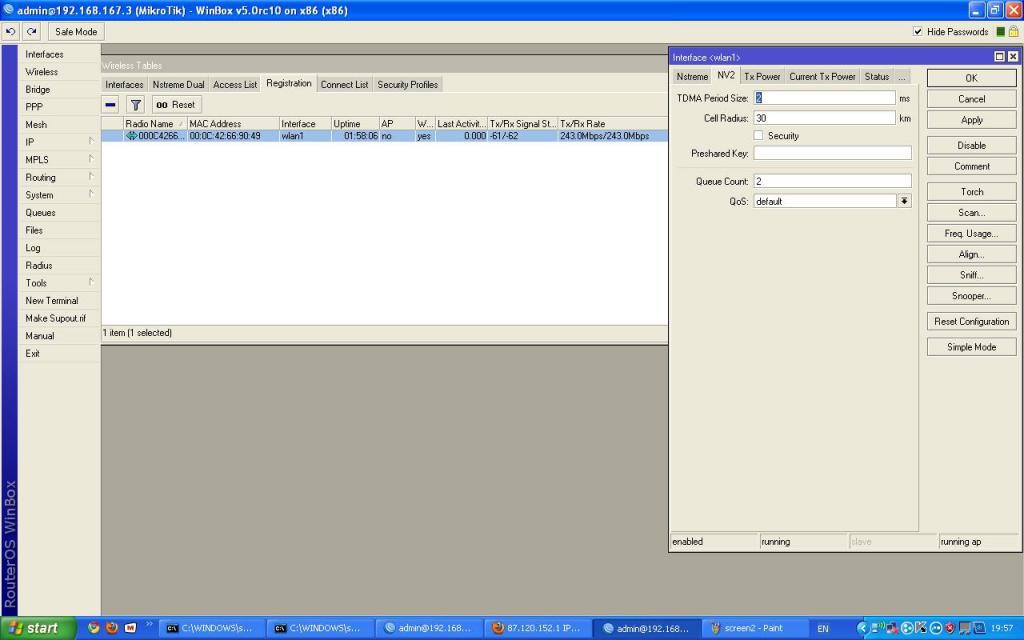The height and width of the screenshot is (640, 1024).
Task: Open the Access List tab
Action: 235,85
